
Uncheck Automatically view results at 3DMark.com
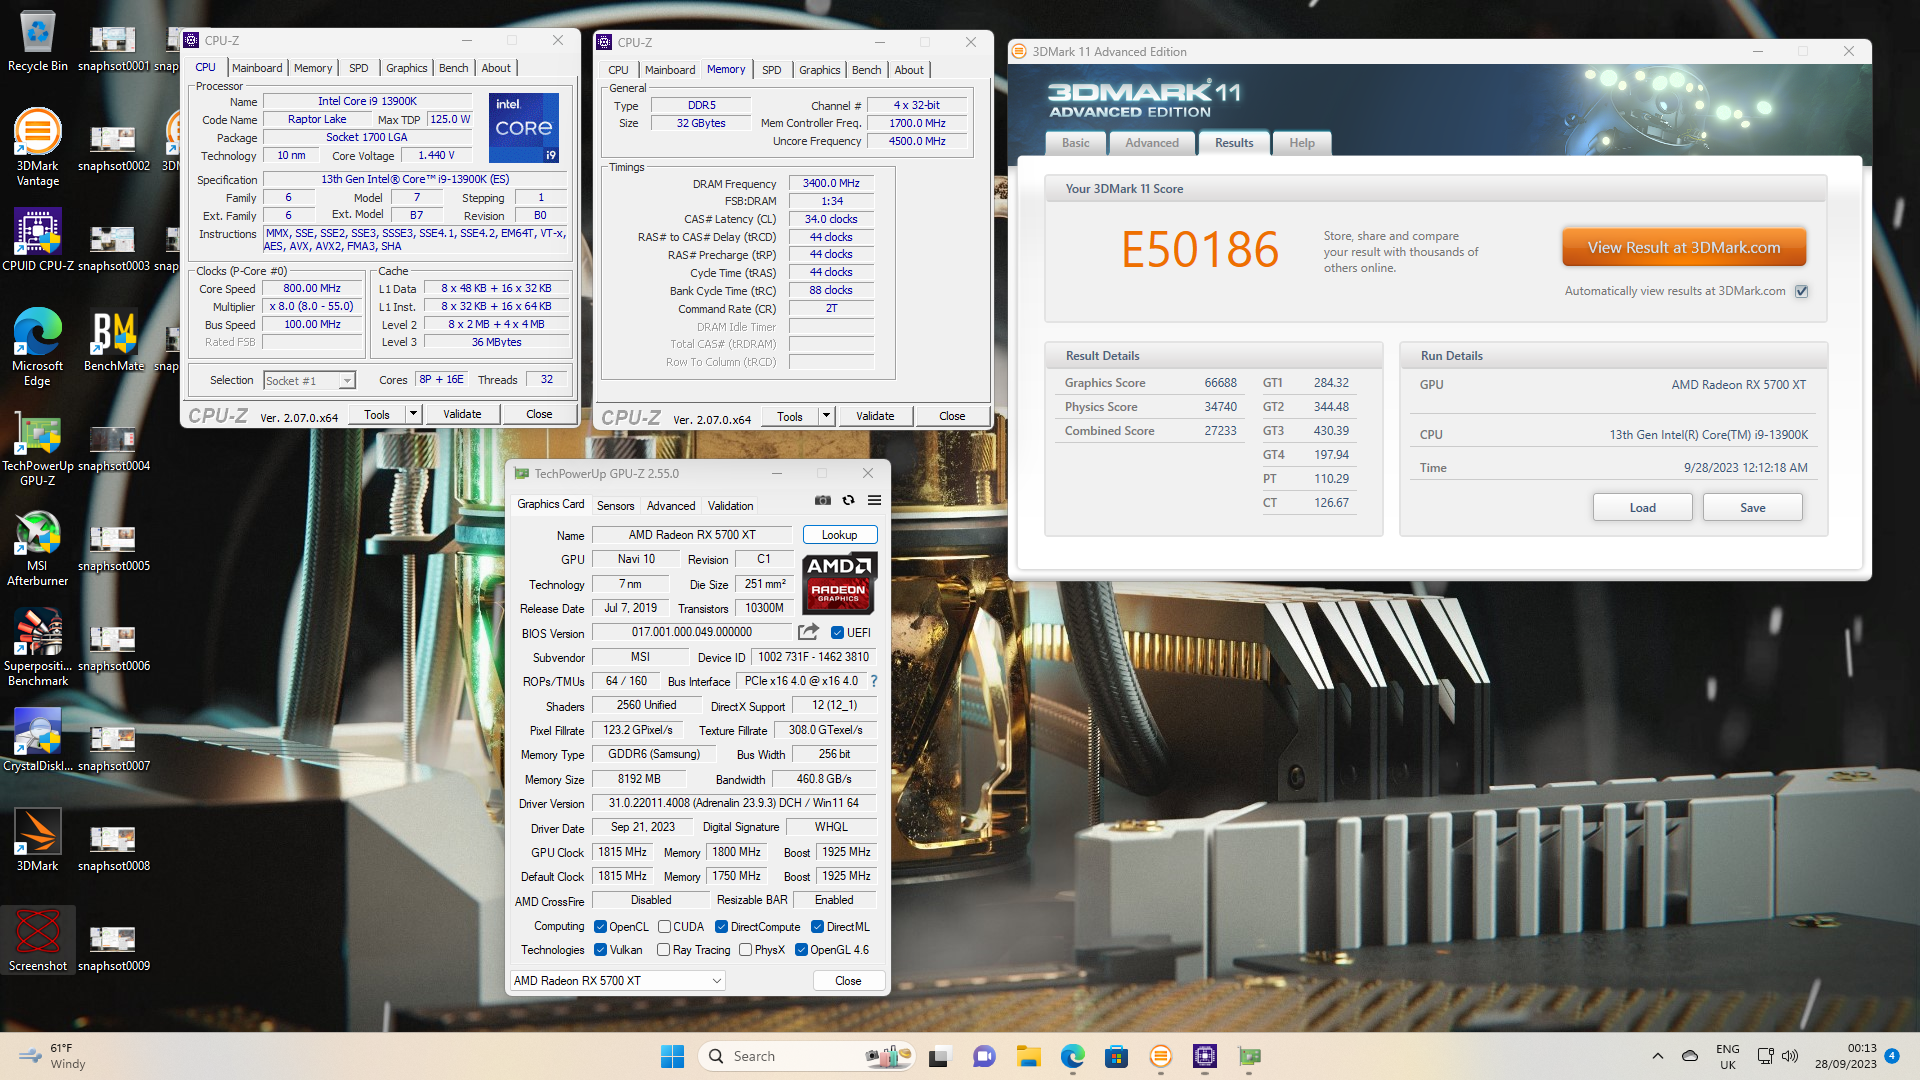point(1801,291)
